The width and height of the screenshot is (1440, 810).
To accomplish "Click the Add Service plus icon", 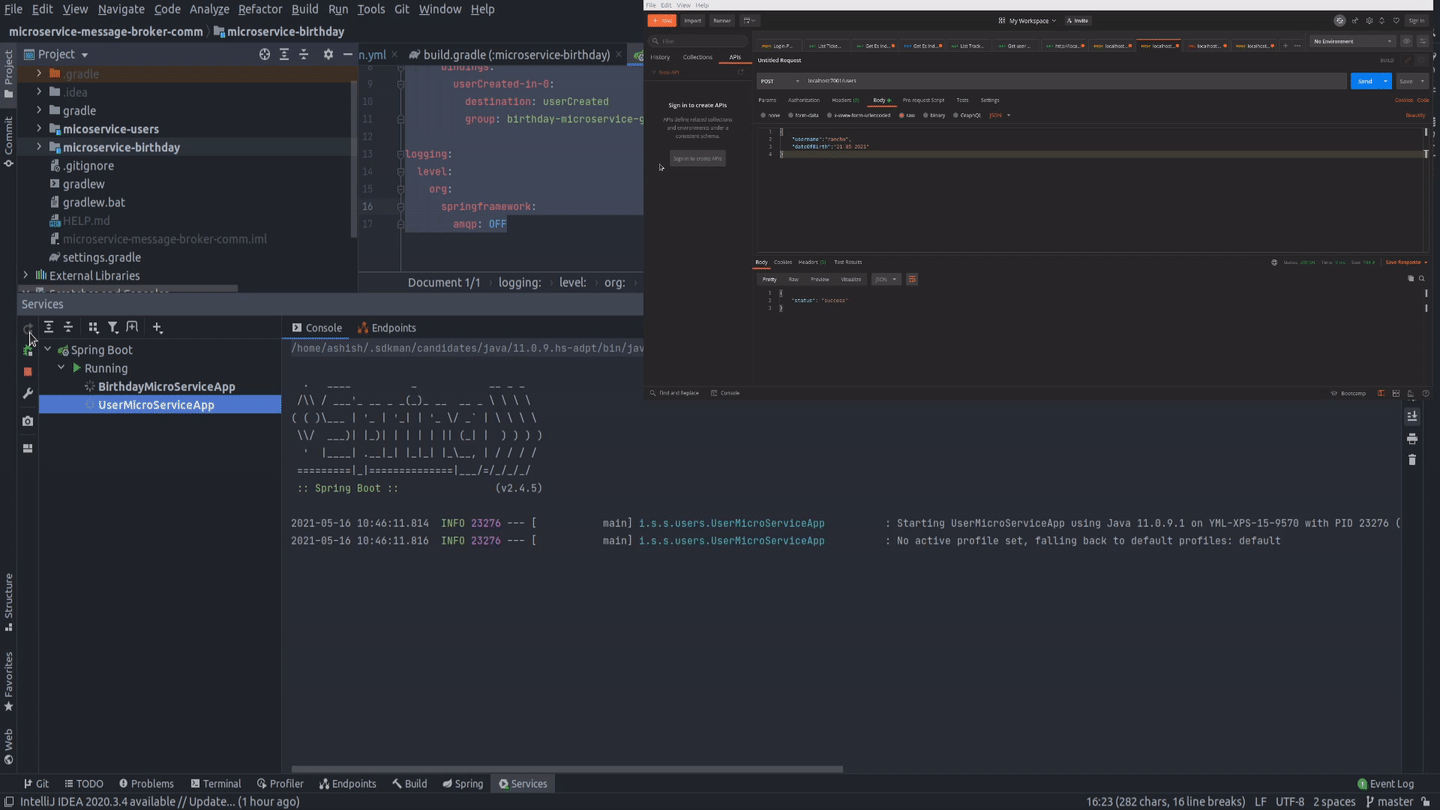I will [157, 328].
